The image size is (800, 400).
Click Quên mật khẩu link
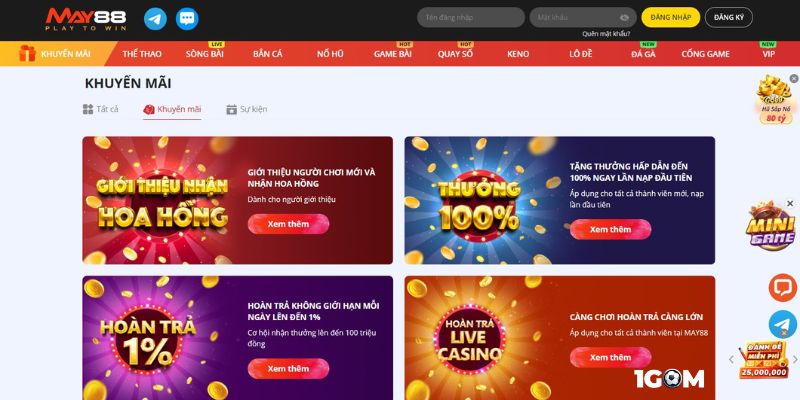(x=606, y=34)
